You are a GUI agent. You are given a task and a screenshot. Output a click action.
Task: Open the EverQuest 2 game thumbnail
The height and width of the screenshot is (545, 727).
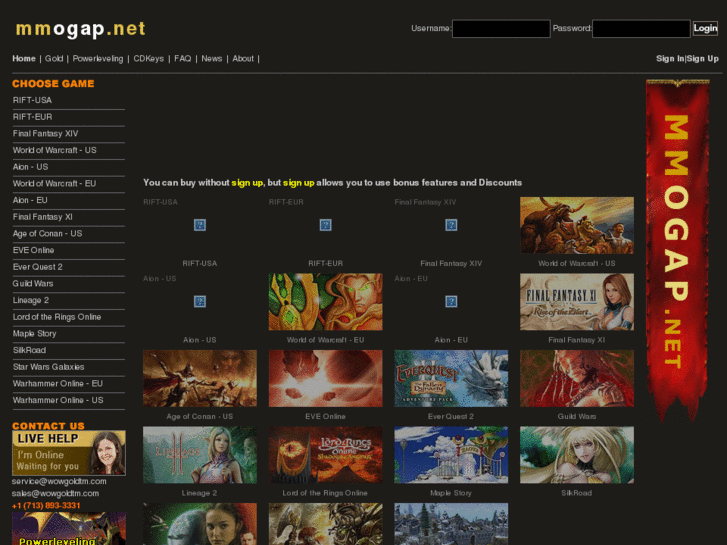(x=451, y=378)
